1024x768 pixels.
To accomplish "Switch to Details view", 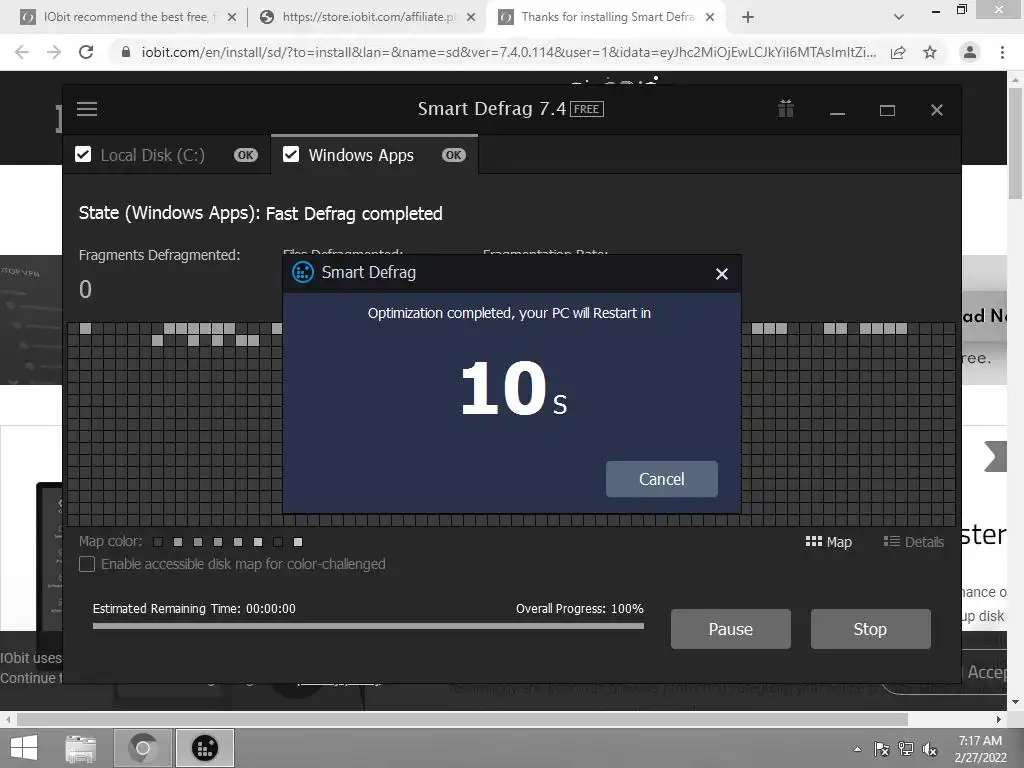I will click(914, 541).
